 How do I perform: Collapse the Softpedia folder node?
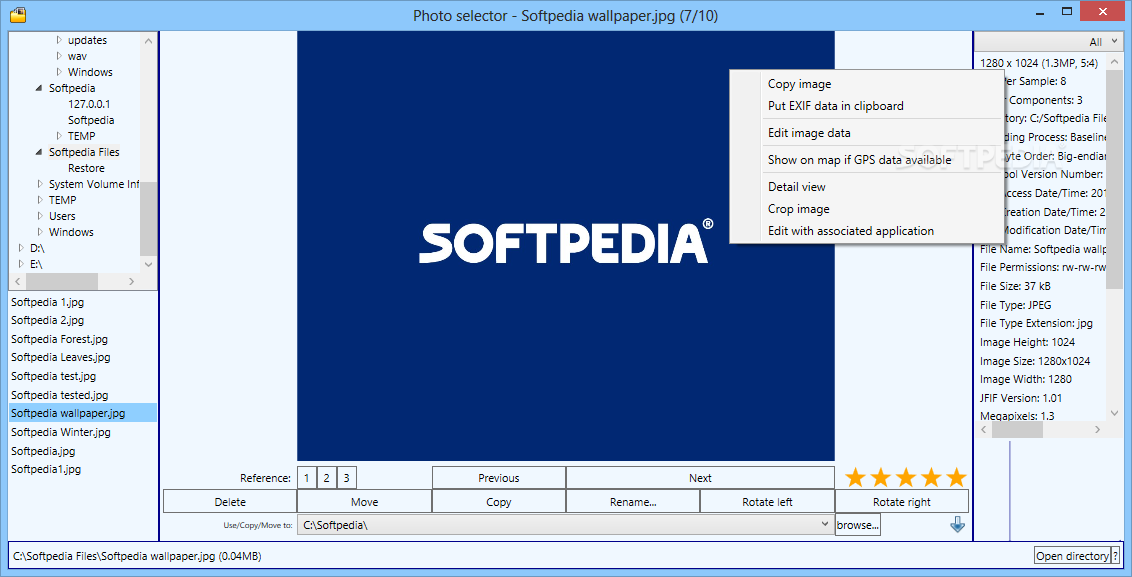tap(40, 88)
